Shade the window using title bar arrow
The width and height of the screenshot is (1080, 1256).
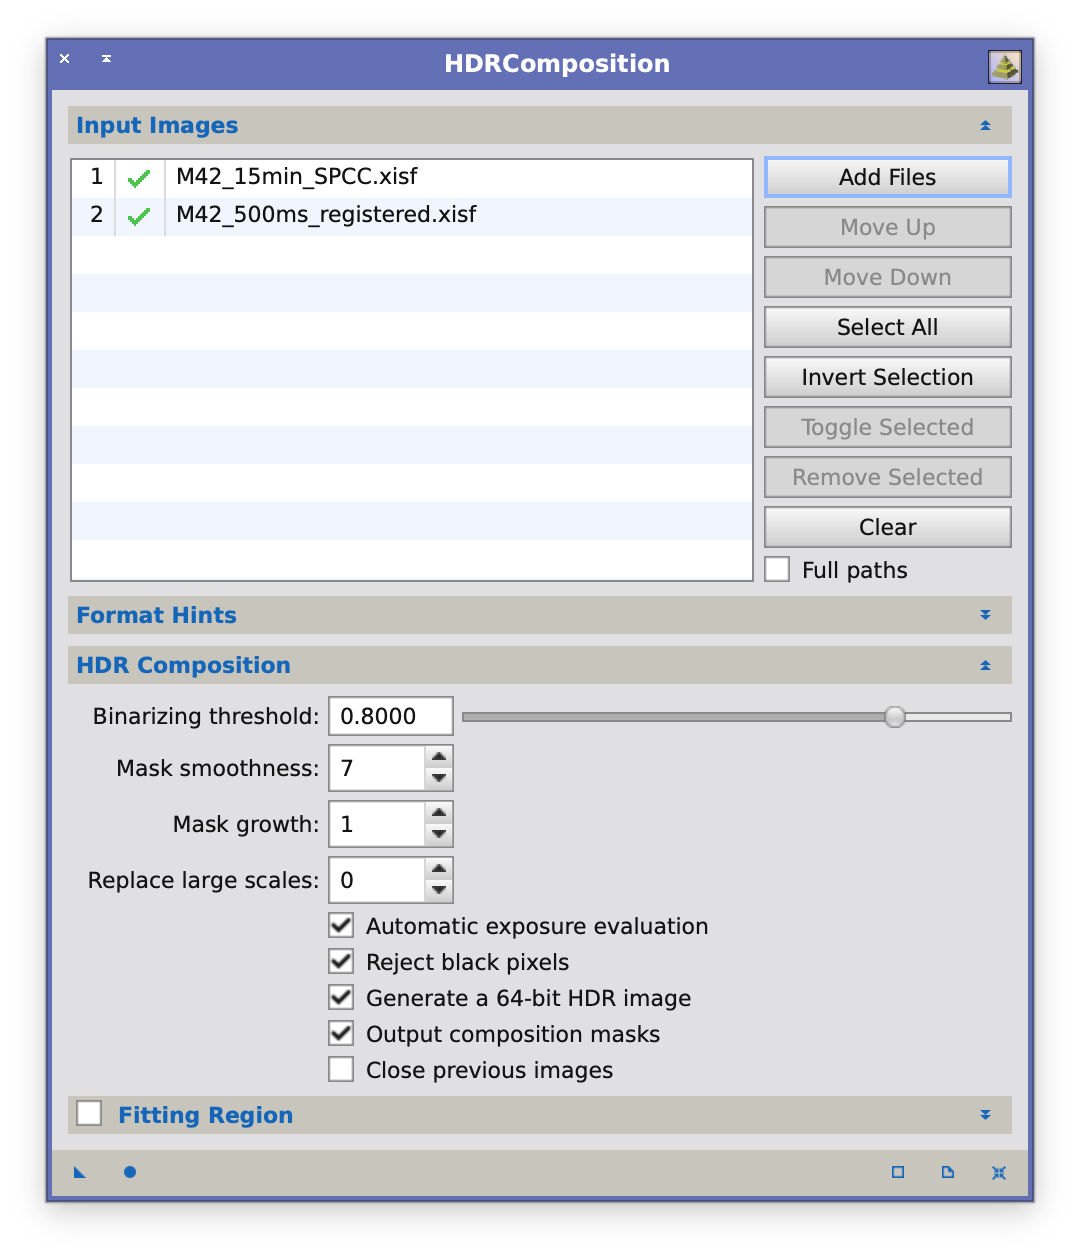(x=106, y=59)
